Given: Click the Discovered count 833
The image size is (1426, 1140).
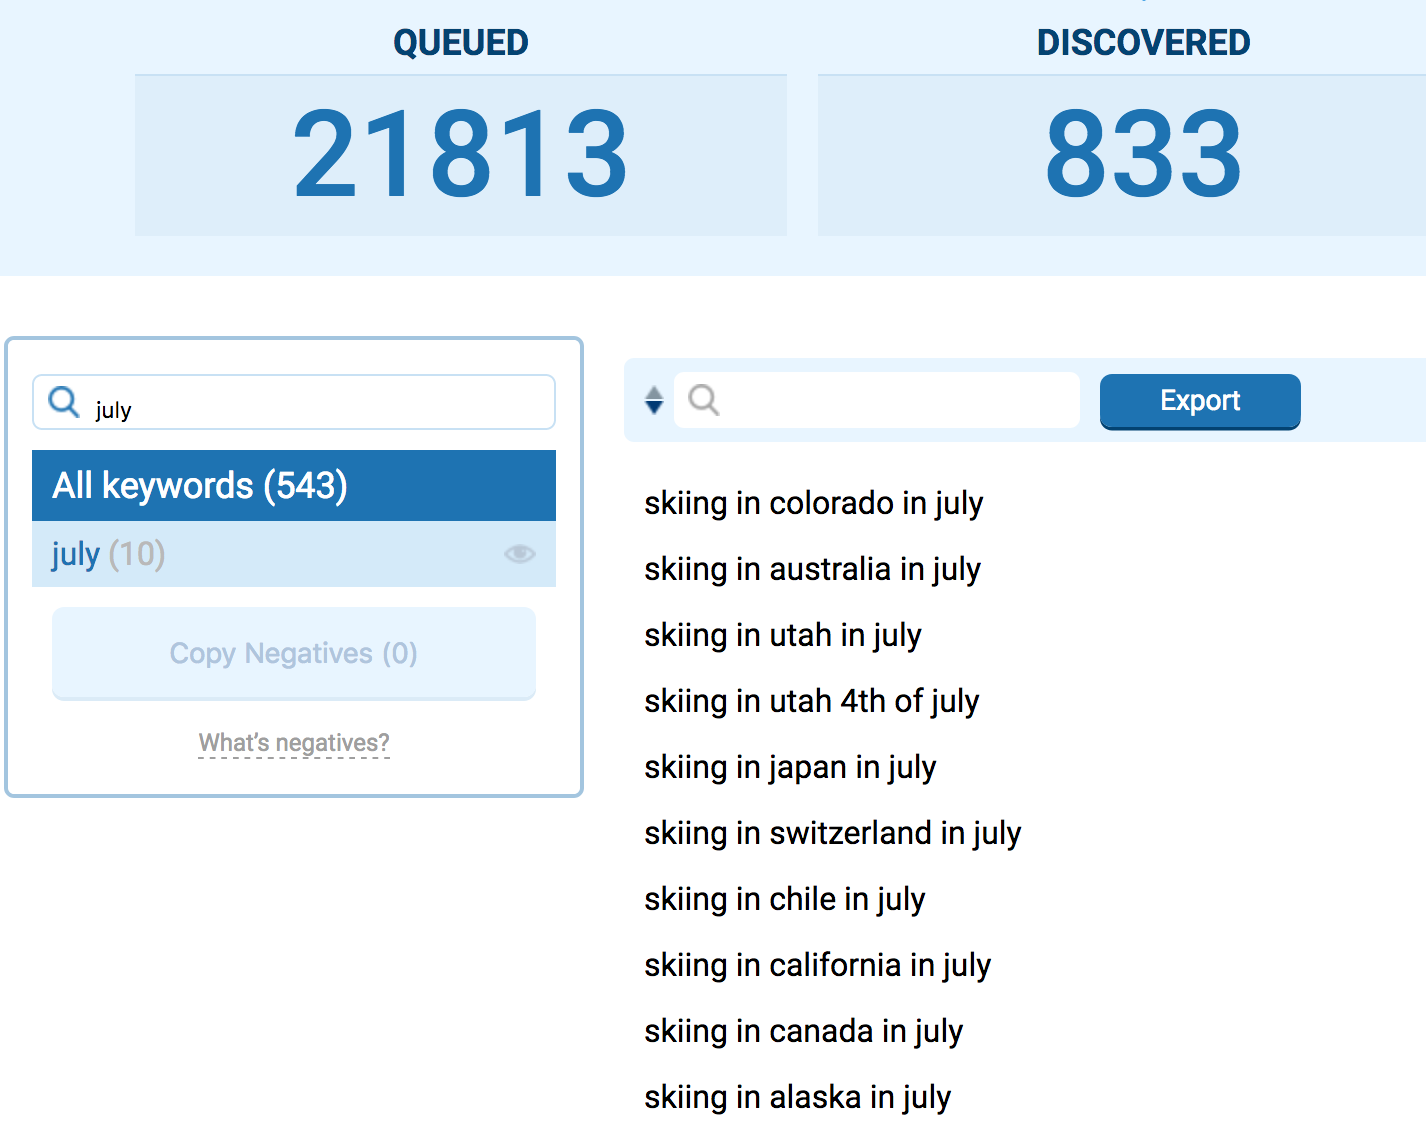Looking at the screenshot, I should pyautogui.click(x=1142, y=155).
